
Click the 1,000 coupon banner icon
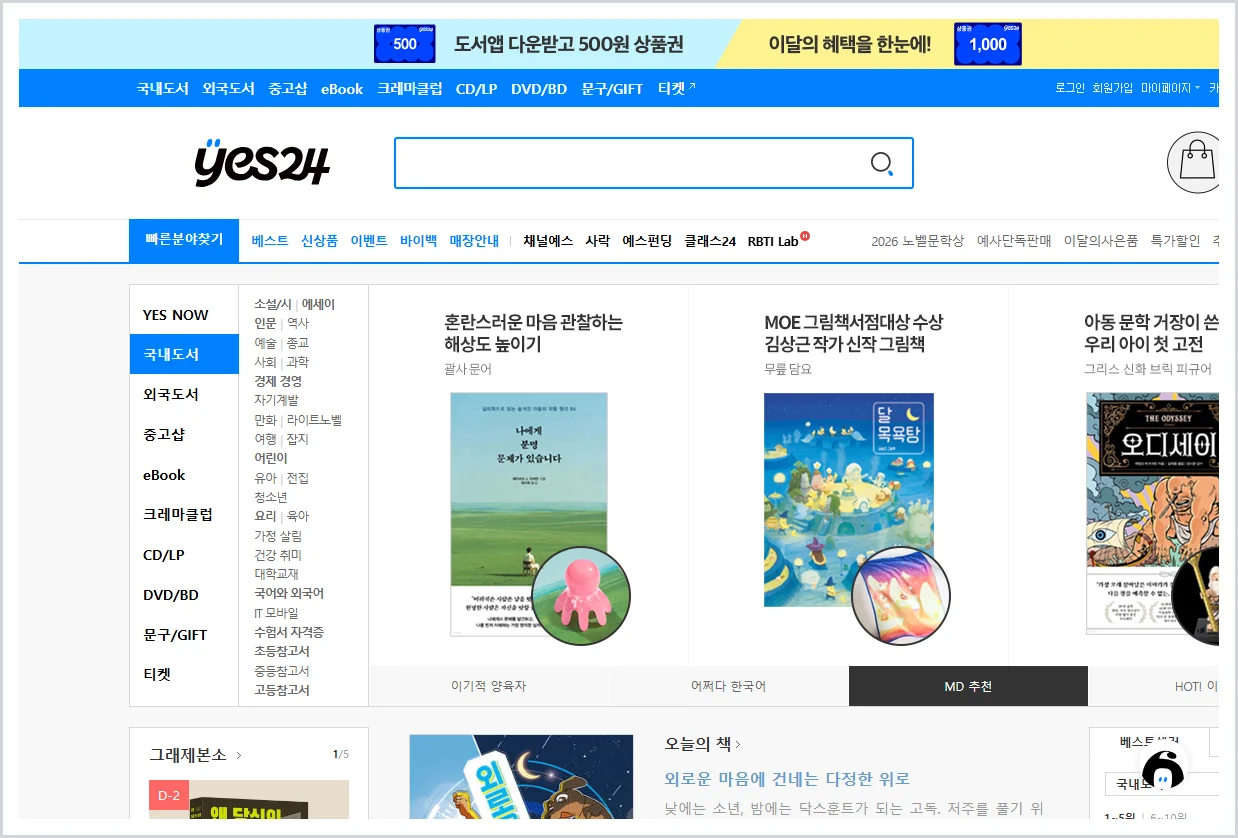tap(988, 44)
